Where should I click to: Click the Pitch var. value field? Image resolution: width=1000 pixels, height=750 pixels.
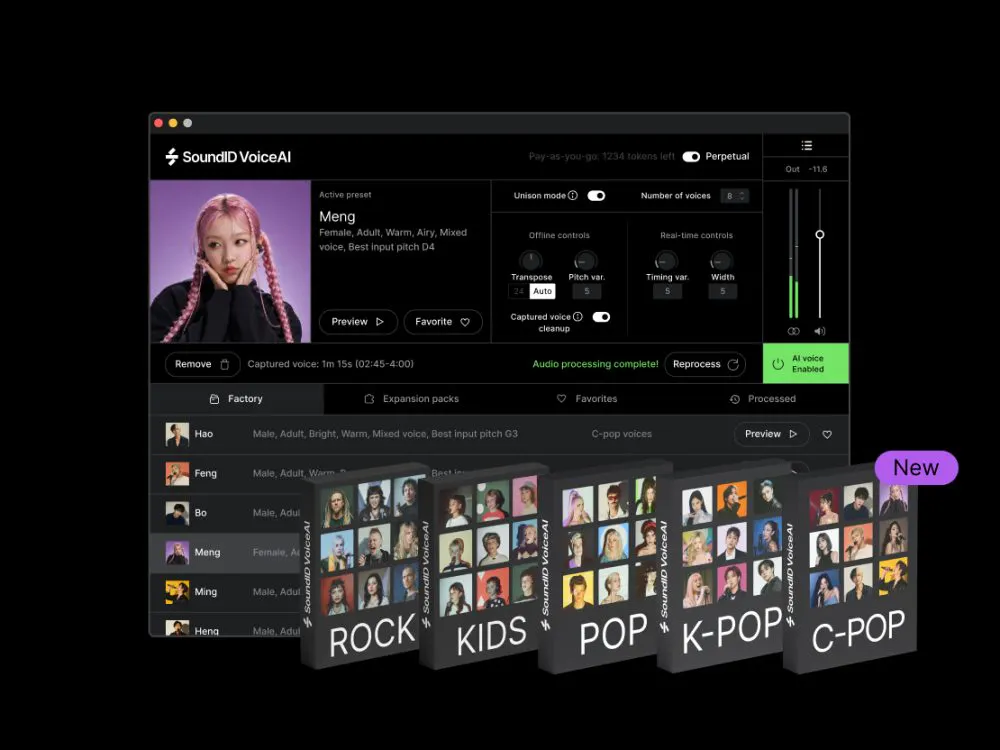point(587,291)
